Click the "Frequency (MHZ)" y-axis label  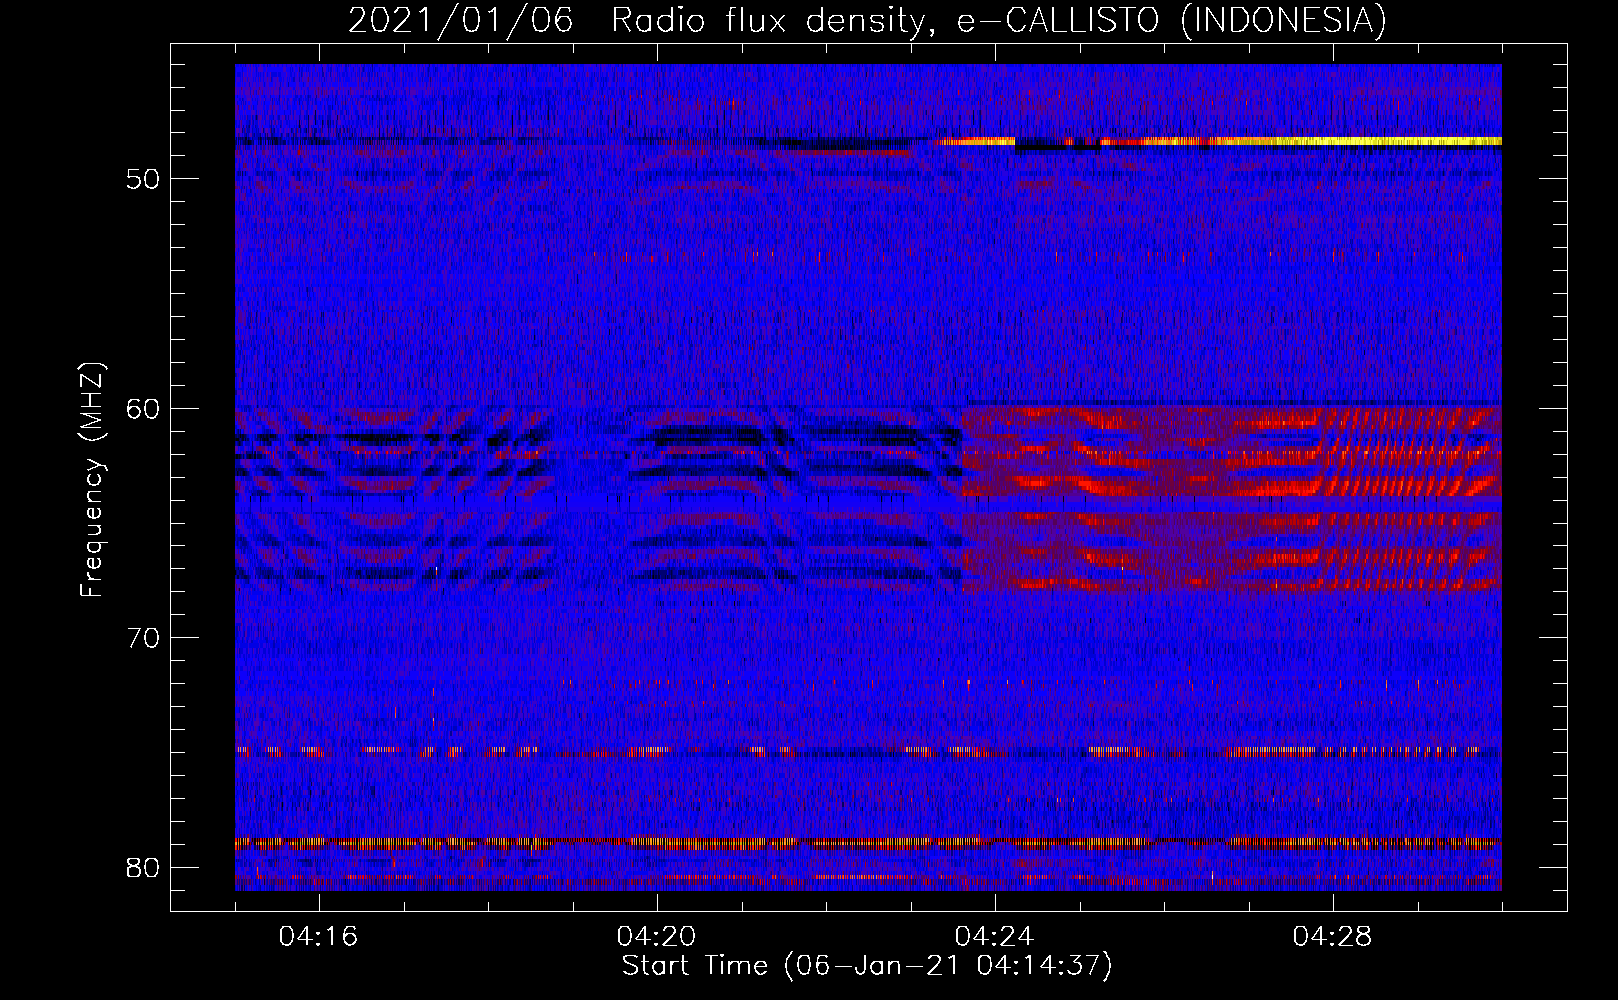tap(92, 481)
